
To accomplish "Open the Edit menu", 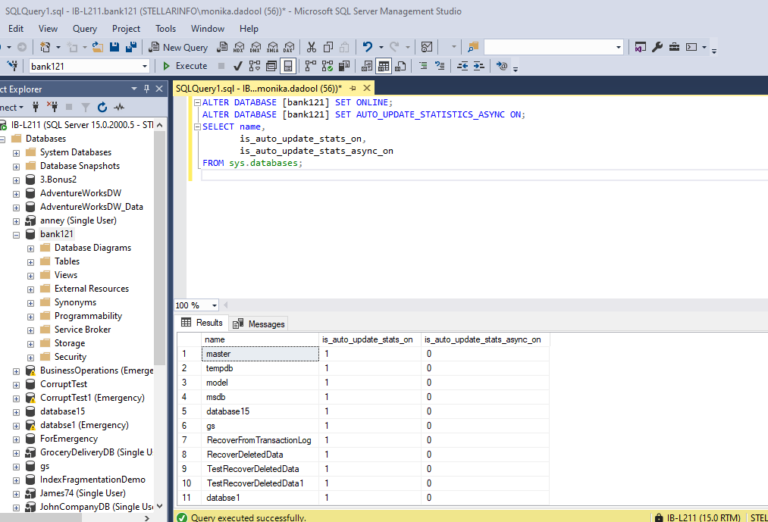I will coord(16,28).
